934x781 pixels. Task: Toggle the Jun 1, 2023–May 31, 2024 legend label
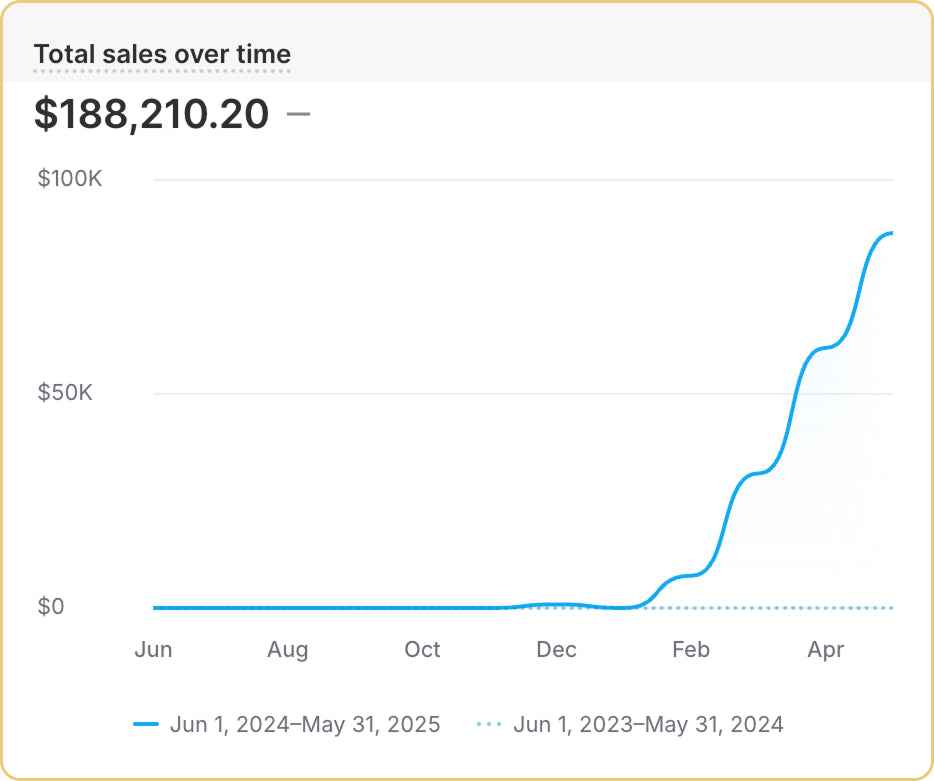pos(648,724)
